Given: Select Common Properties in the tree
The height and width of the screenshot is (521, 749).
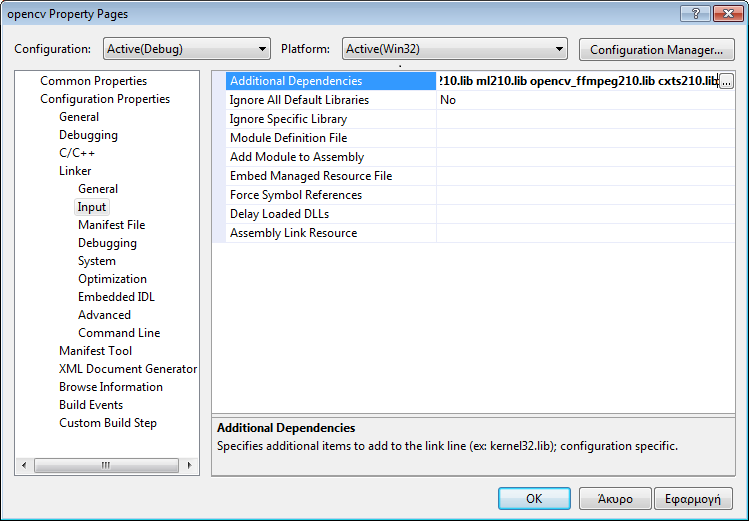Looking at the screenshot, I should 94,81.
